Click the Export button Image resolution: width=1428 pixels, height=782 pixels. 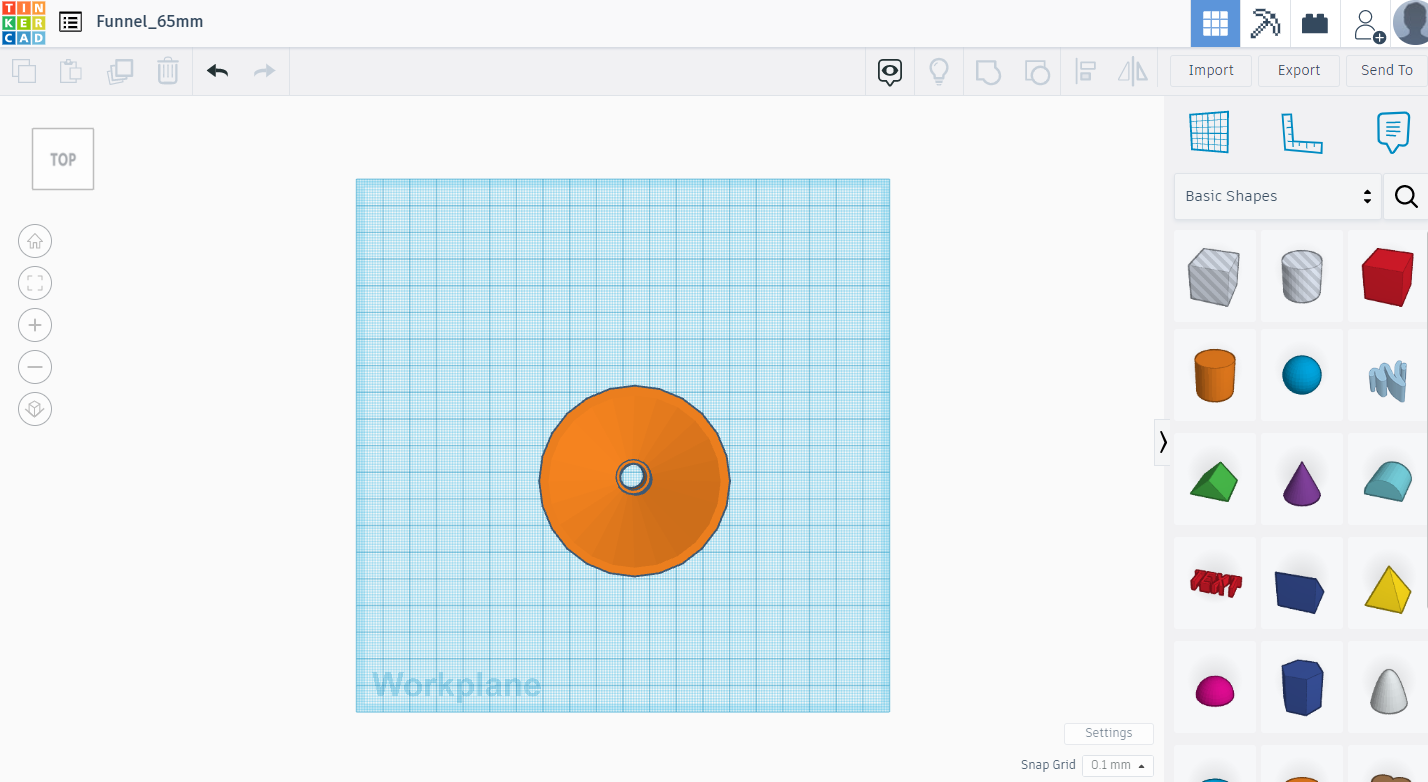point(1299,70)
